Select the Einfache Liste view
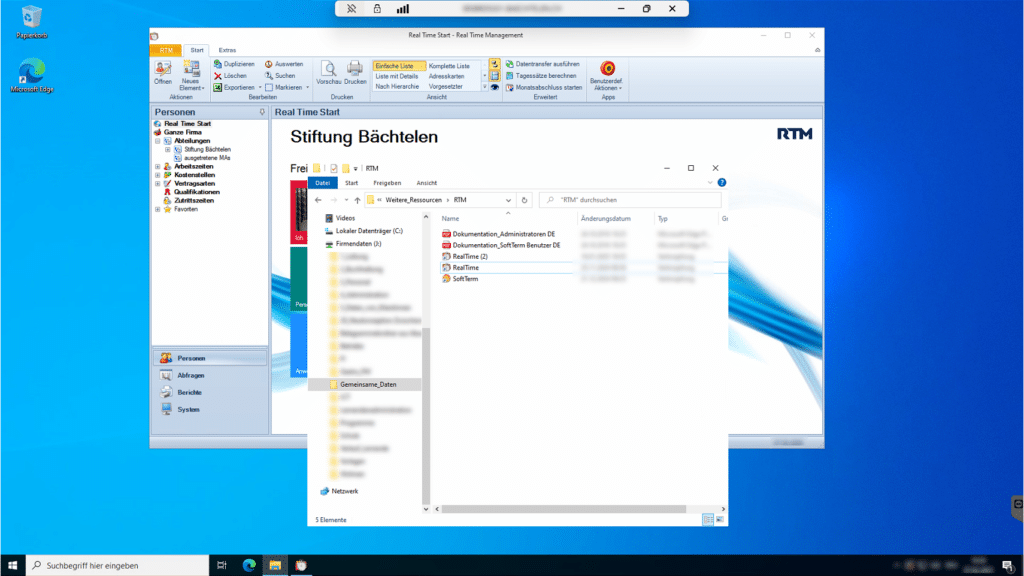 click(x=398, y=66)
